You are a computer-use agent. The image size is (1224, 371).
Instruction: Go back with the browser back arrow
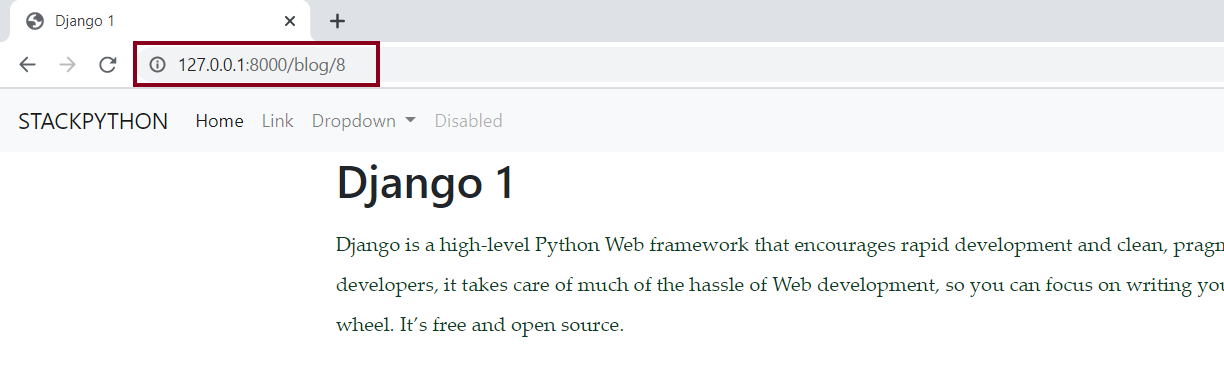click(28, 65)
